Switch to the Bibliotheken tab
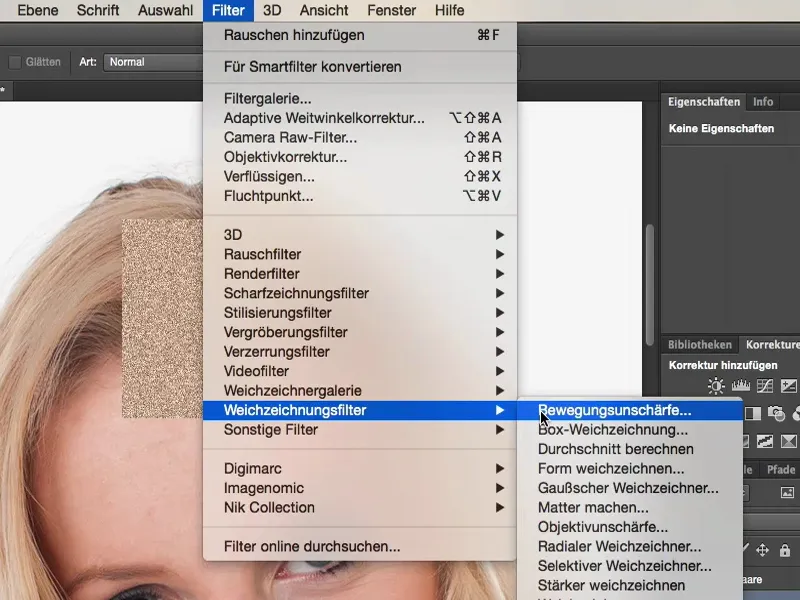The width and height of the screenshot is (800, 600). [699, 344]
